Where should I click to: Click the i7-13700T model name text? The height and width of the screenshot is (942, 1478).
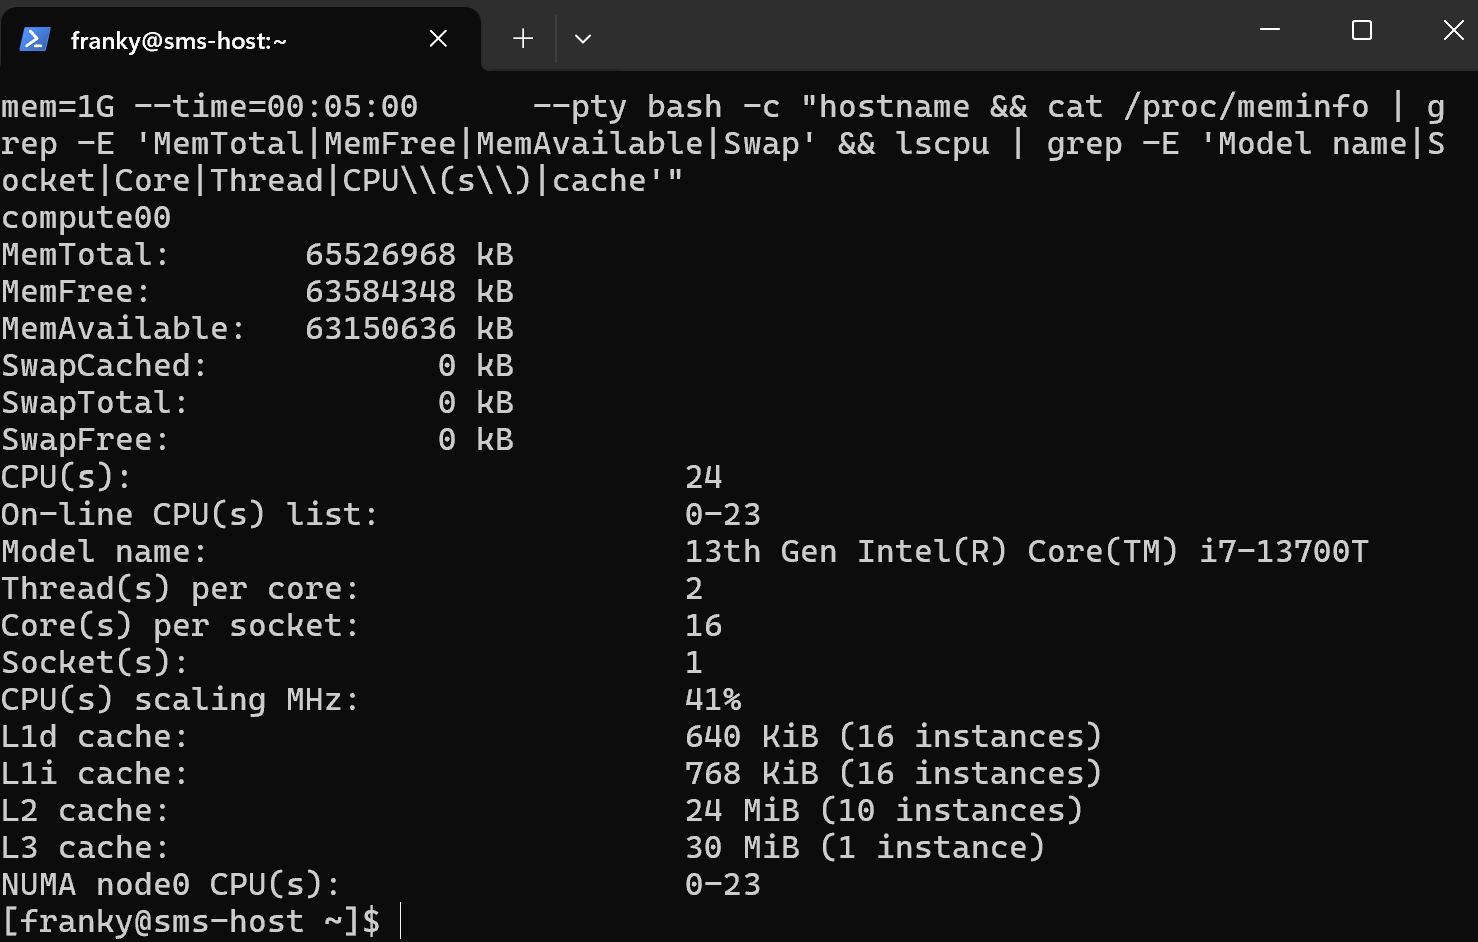[x=1283, y=552]
